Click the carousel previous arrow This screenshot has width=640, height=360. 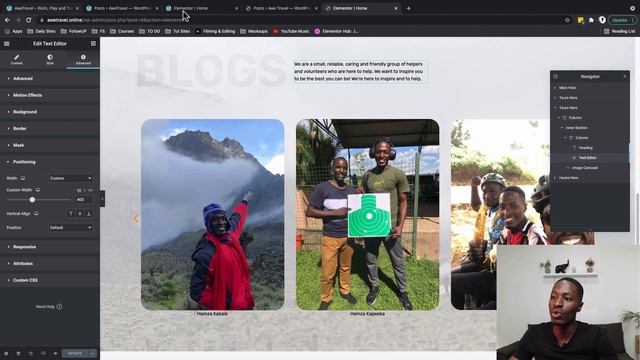pyautogui.click(x=136, y=218)
